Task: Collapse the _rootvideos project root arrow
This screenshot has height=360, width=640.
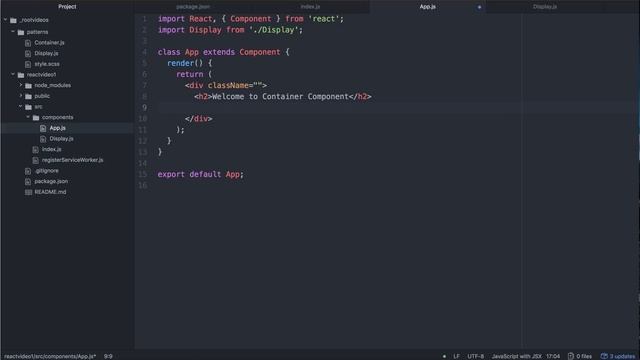Action: (x=5, y=20)
